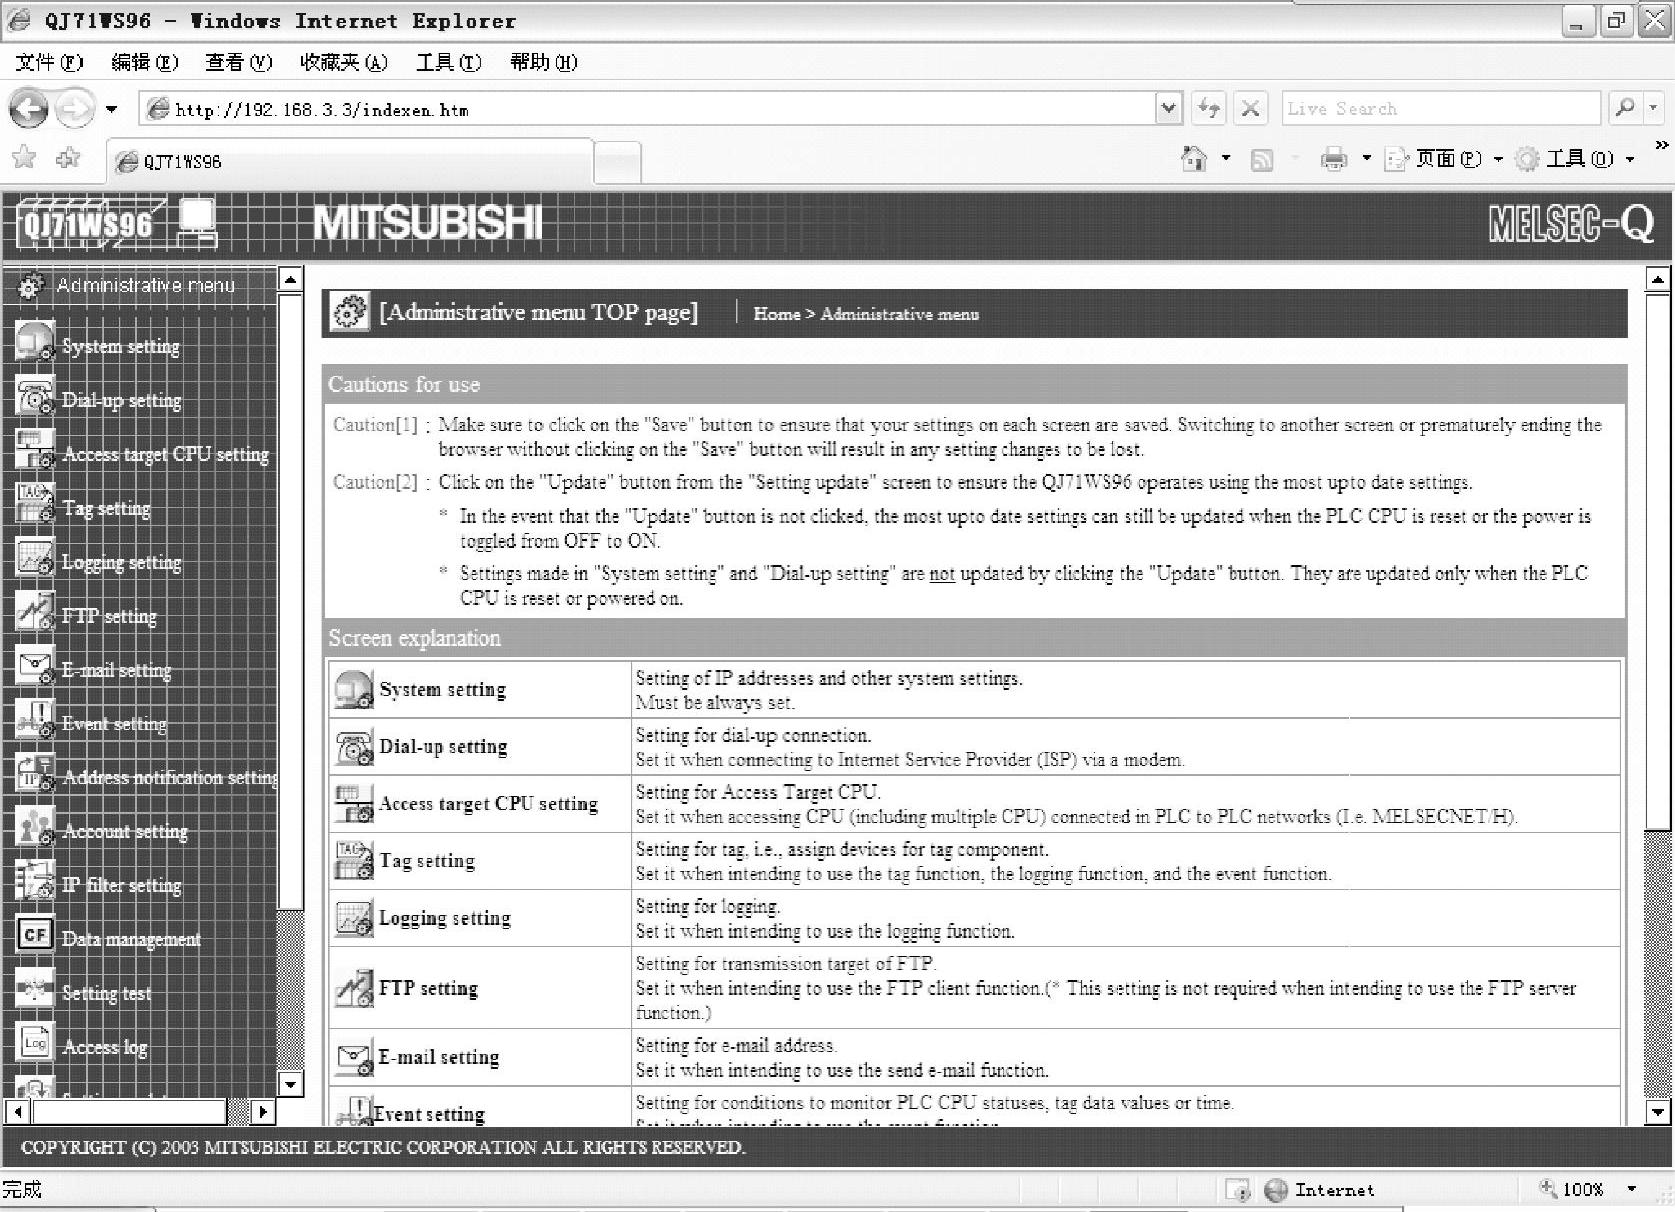Open the Dial-up setting sidebar link
This screenshot has height=1212, width=1675.
(x=122, y=400)
